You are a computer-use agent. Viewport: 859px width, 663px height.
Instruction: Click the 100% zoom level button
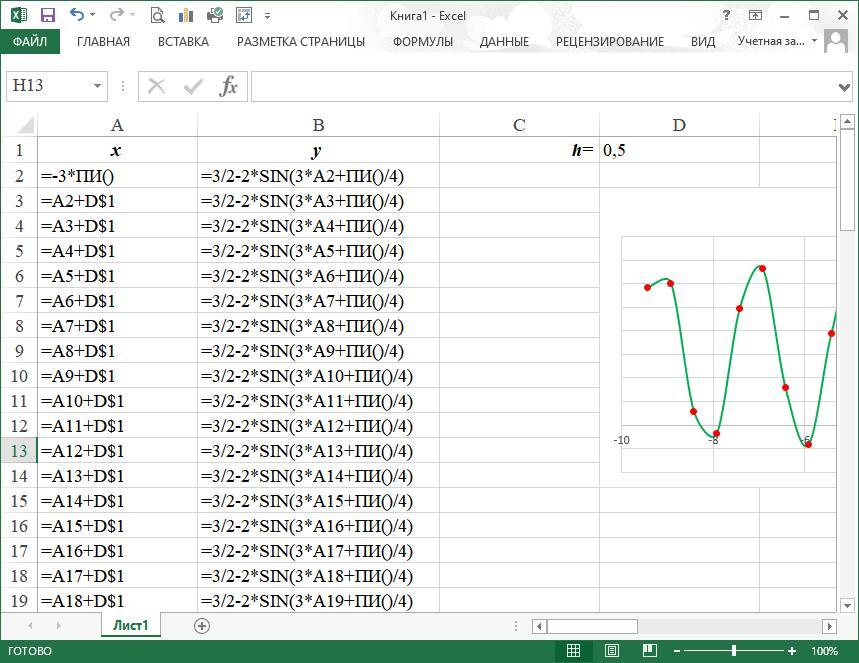tap(825, 651)
